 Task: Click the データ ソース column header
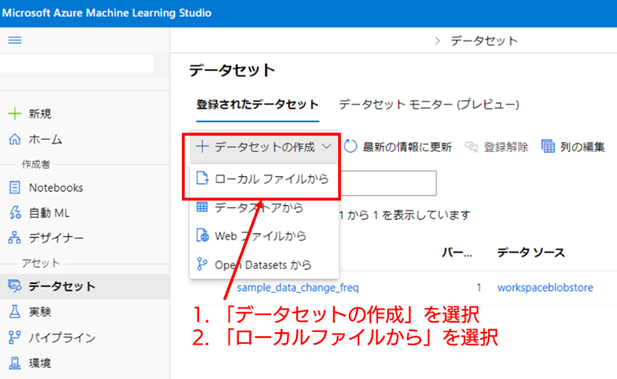click(x=531, y=252)
